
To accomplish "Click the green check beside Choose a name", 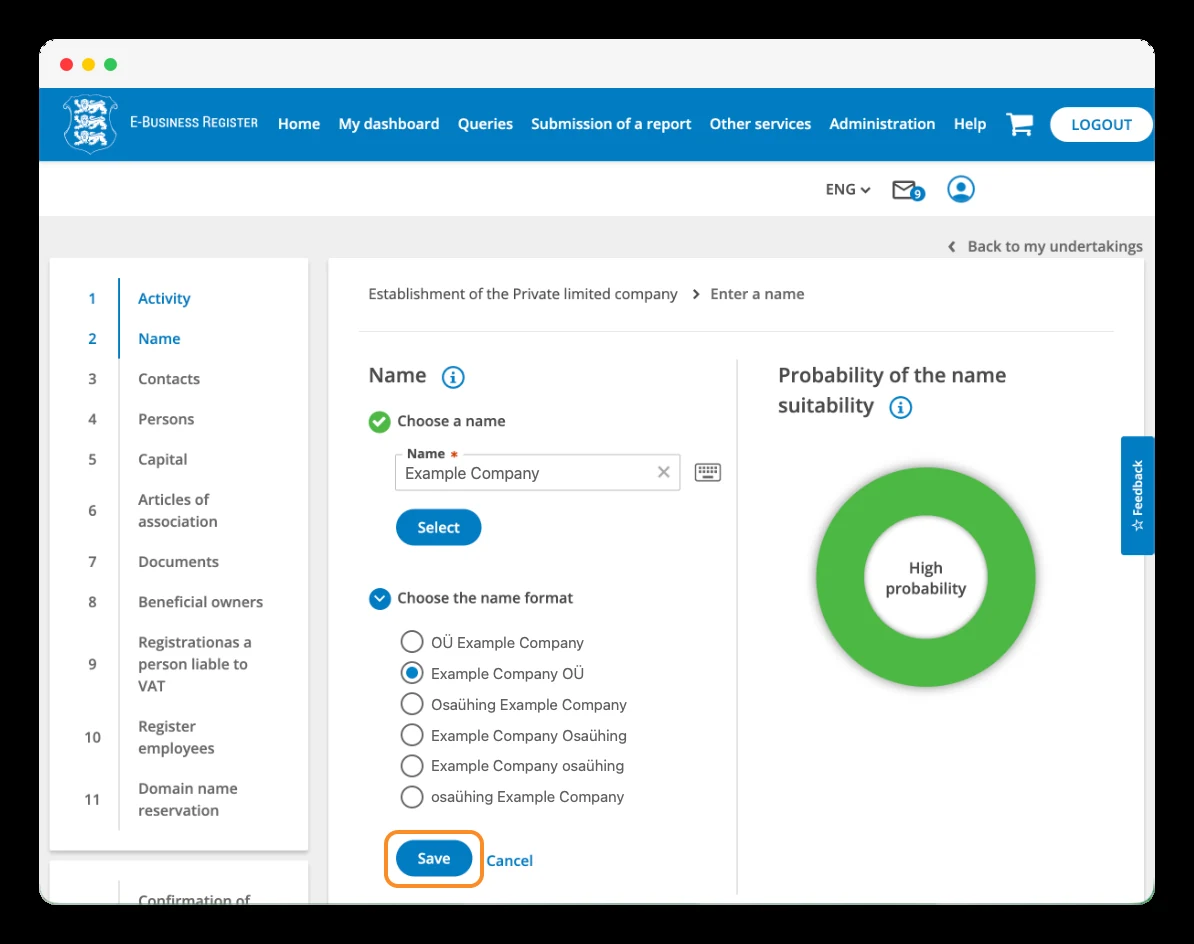I will click(x=379, y=422).
